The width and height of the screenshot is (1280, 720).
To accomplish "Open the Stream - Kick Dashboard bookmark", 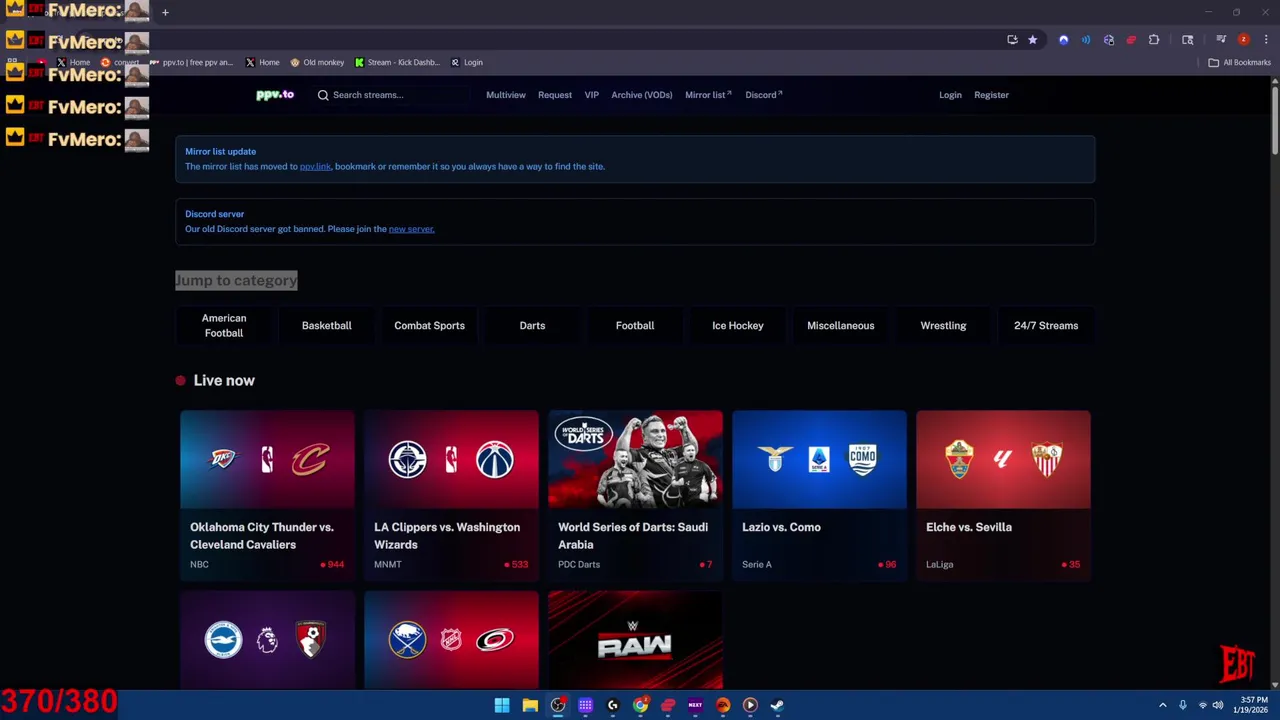I will tap(397, 62).
